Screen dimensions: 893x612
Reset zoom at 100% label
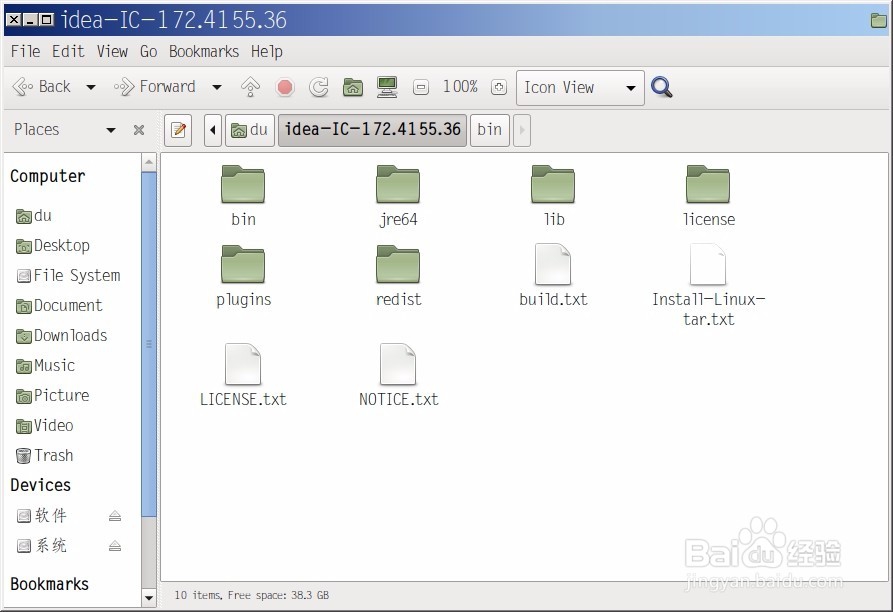[460, 87]
